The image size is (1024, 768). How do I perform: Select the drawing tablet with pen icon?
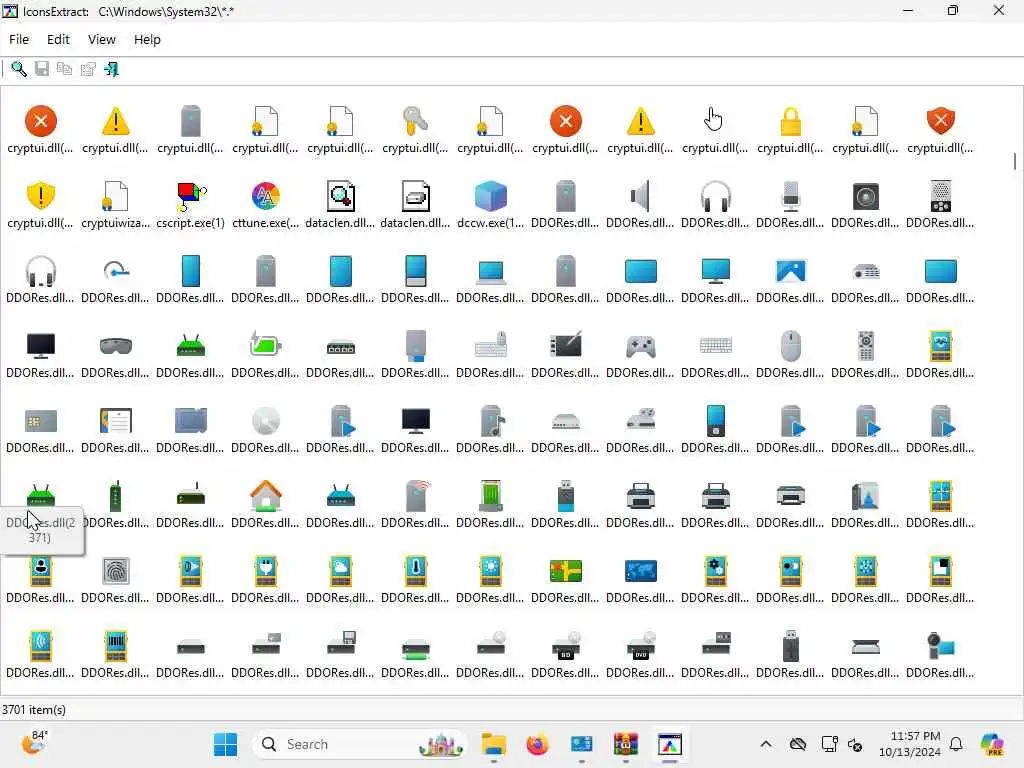point(566,345)
